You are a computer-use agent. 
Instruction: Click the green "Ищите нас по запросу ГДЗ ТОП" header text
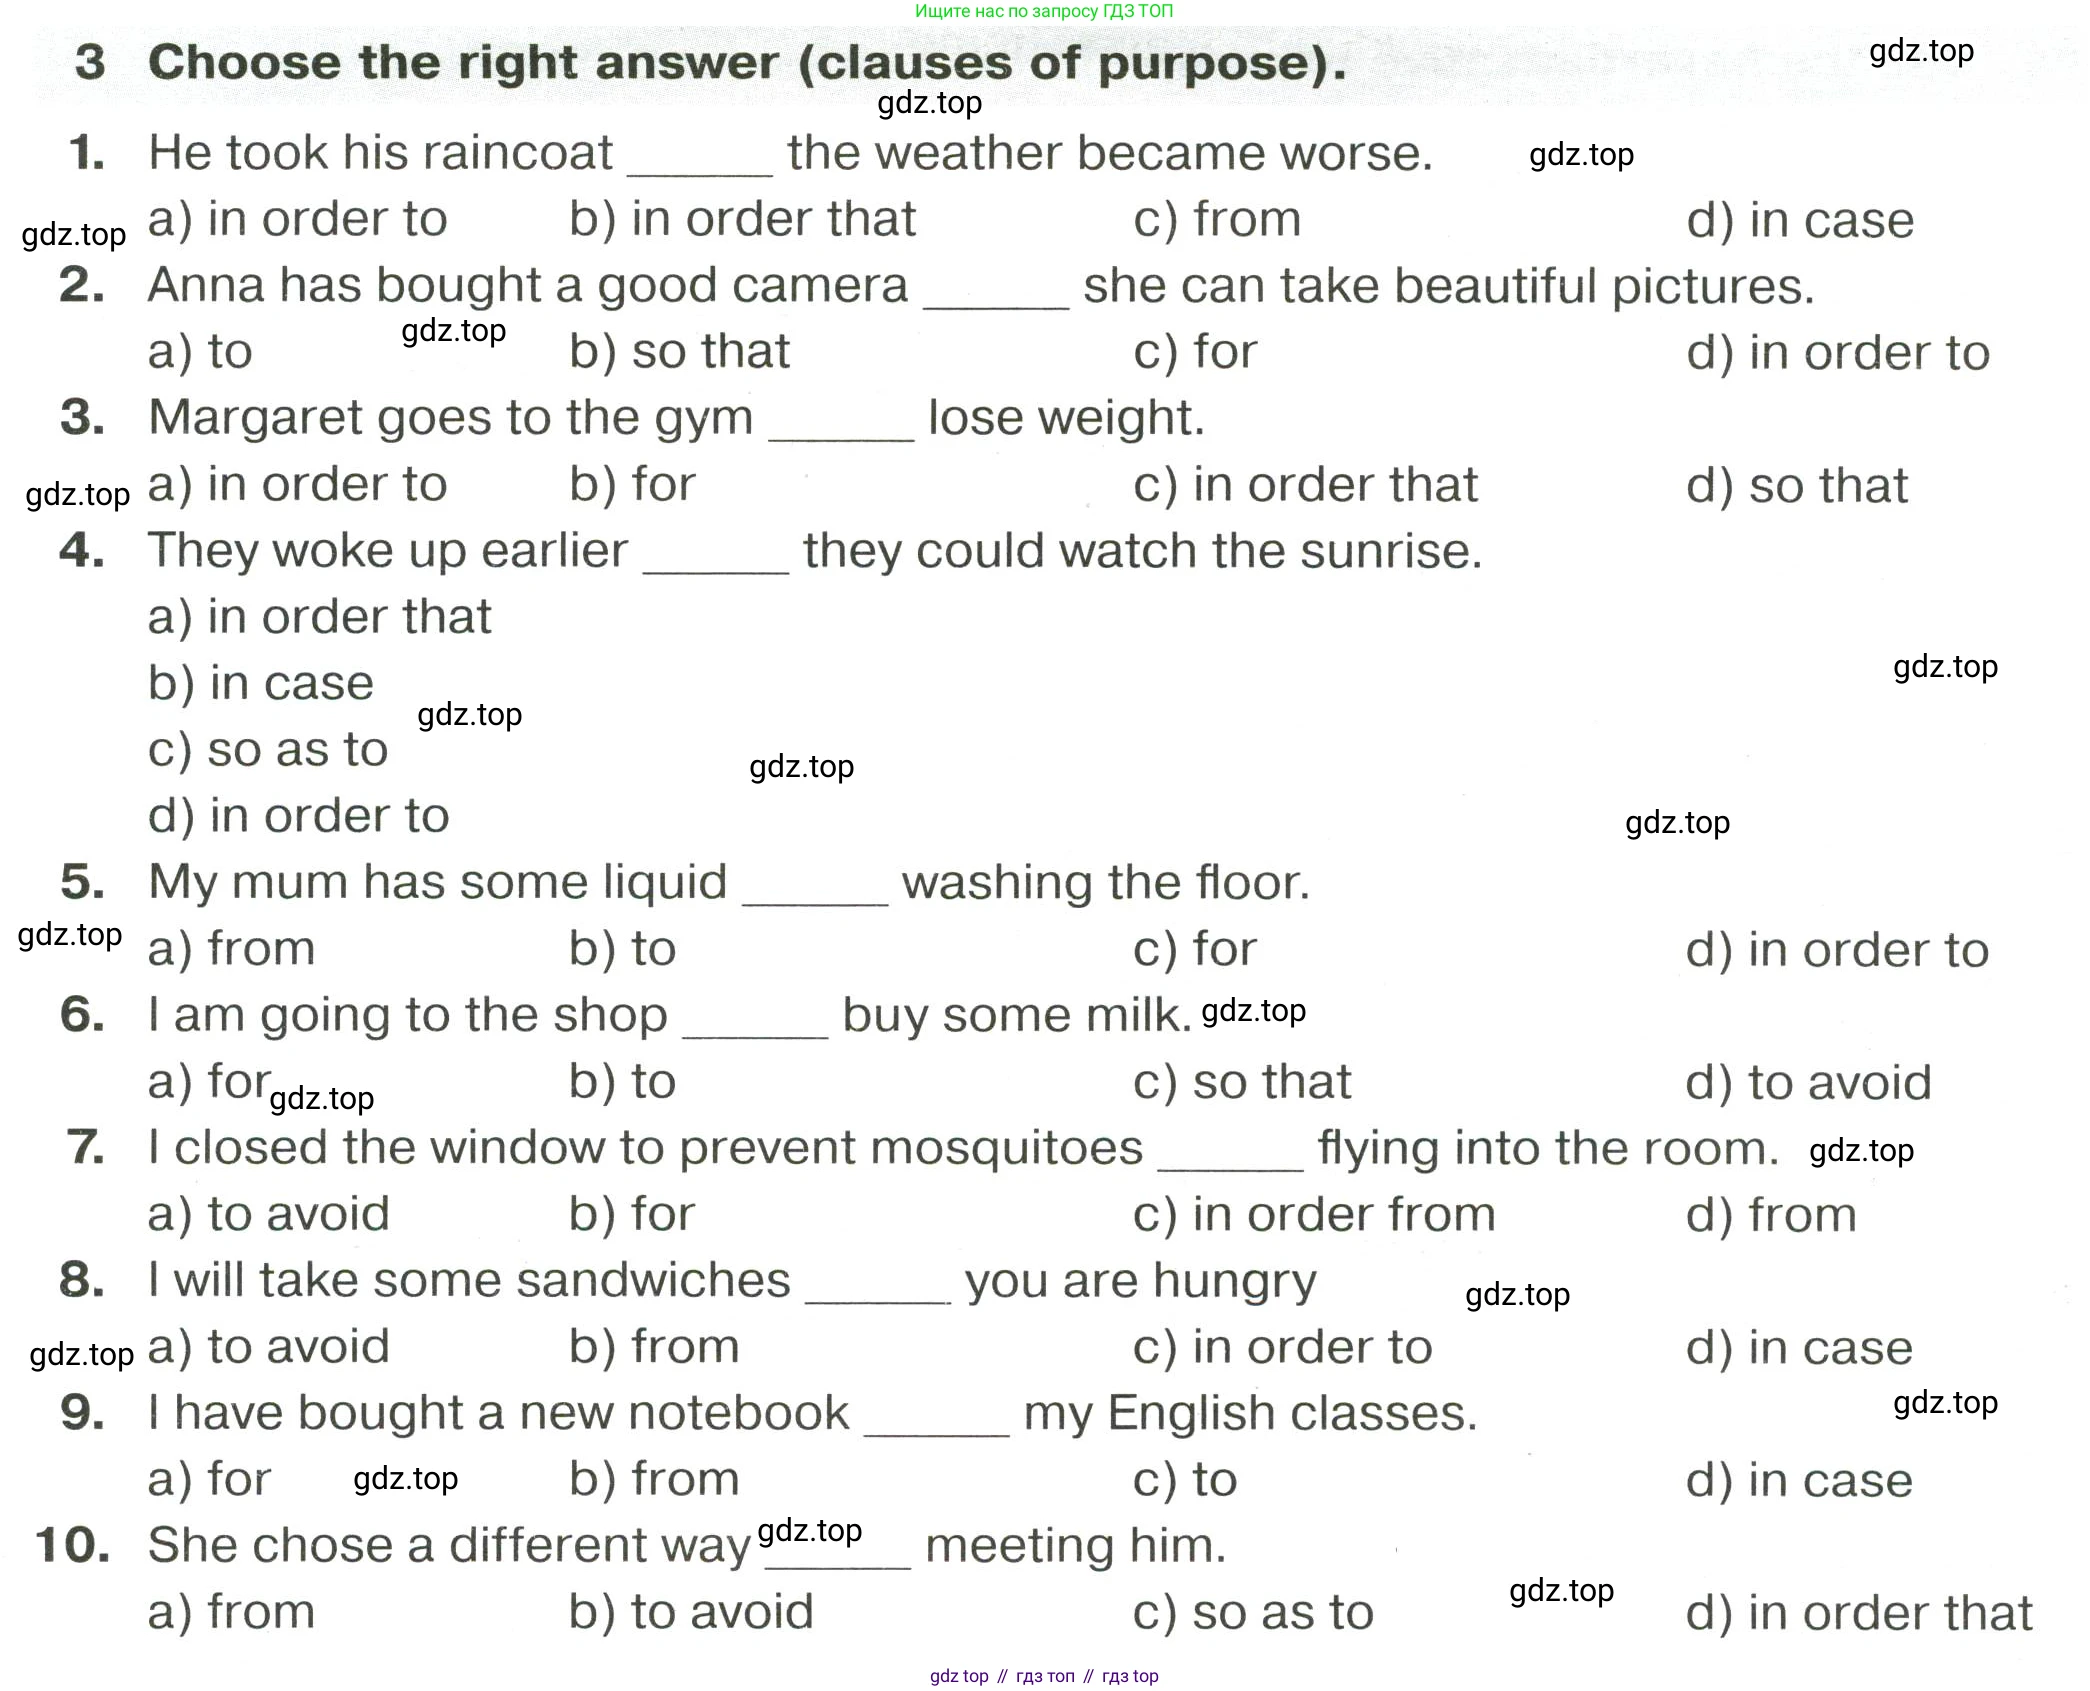1043,11
